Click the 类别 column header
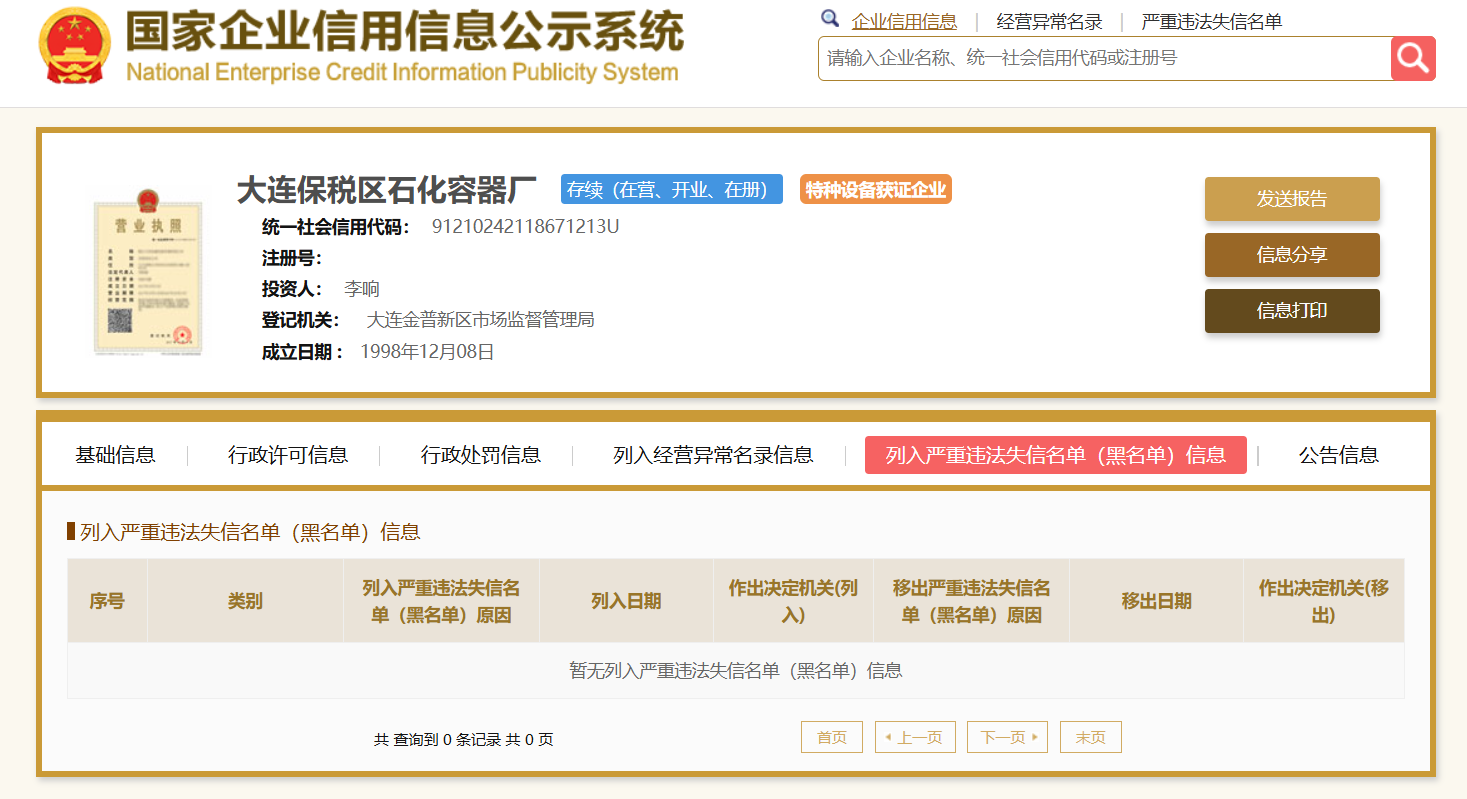 point(245,601)
